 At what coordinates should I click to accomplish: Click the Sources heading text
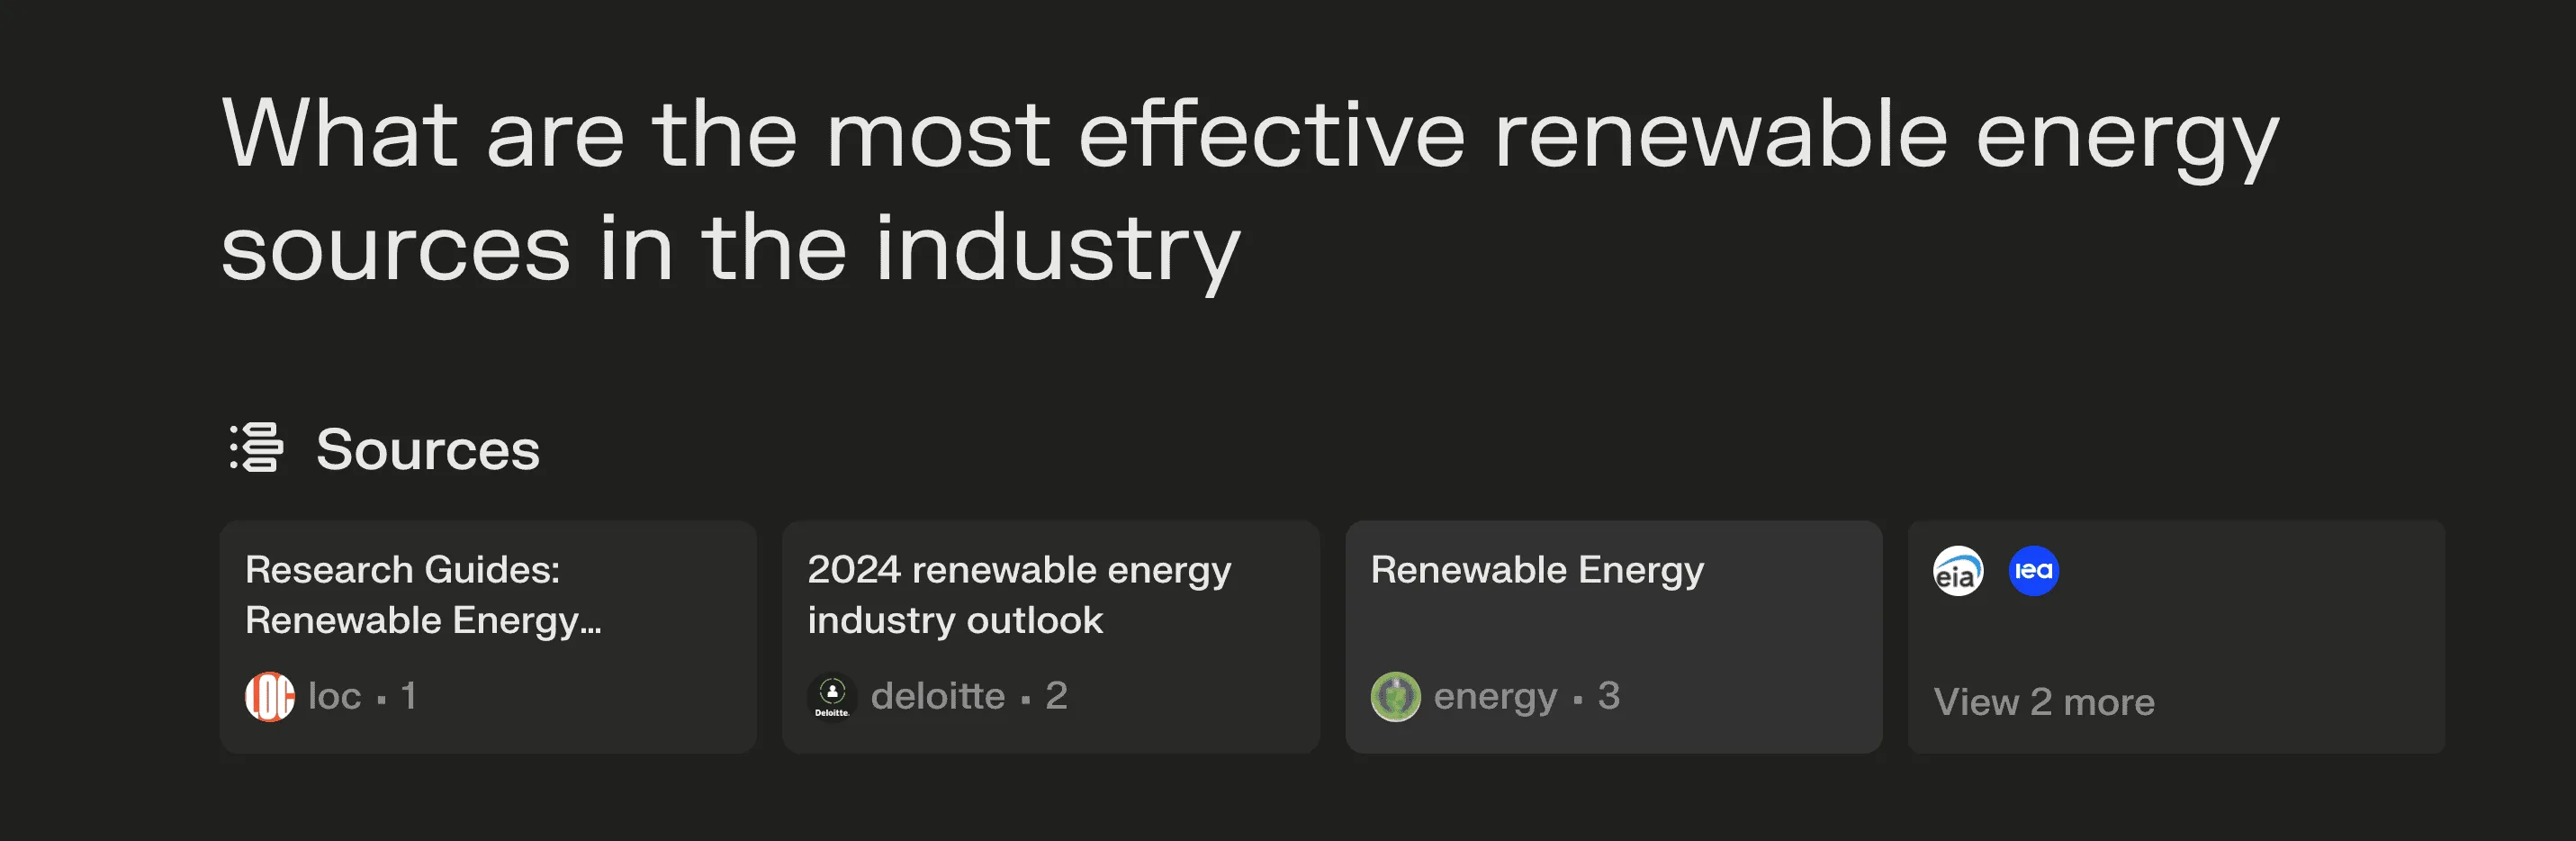click(428, 449)
